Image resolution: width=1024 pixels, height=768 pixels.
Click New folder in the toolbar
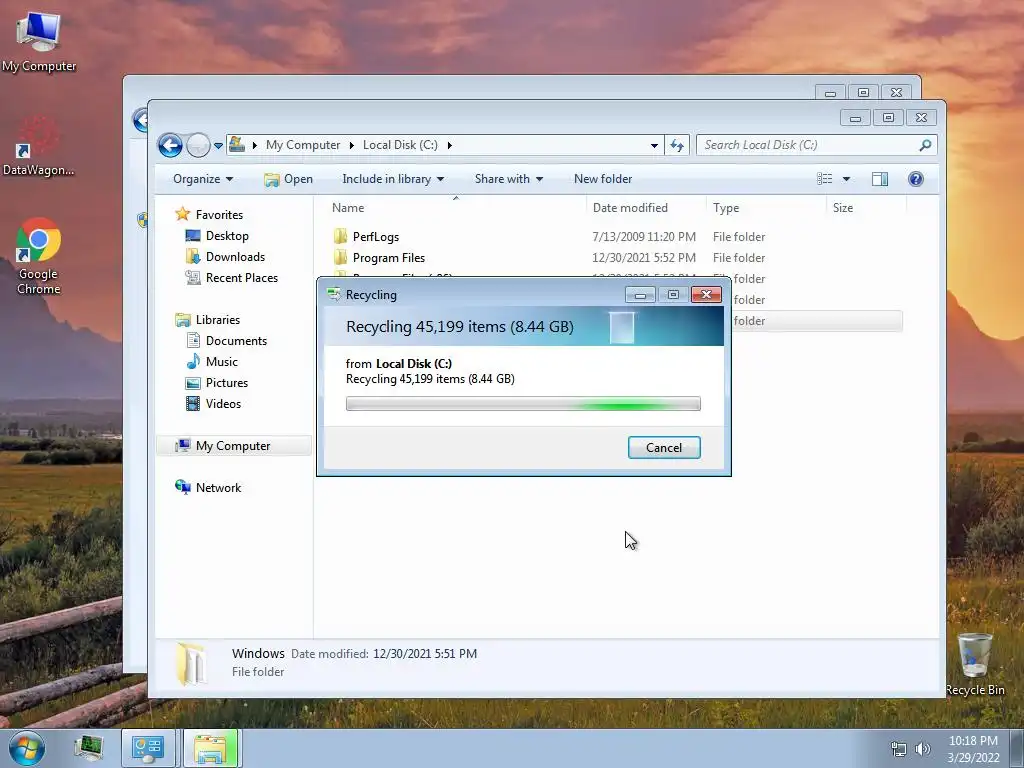[x=603, y=179]
